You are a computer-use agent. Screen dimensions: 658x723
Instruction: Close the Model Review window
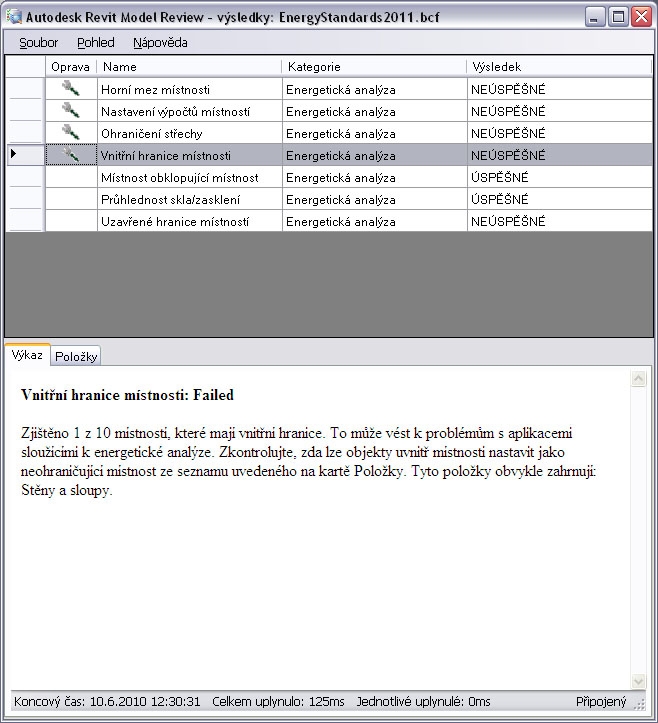click(x=641, y=17)
